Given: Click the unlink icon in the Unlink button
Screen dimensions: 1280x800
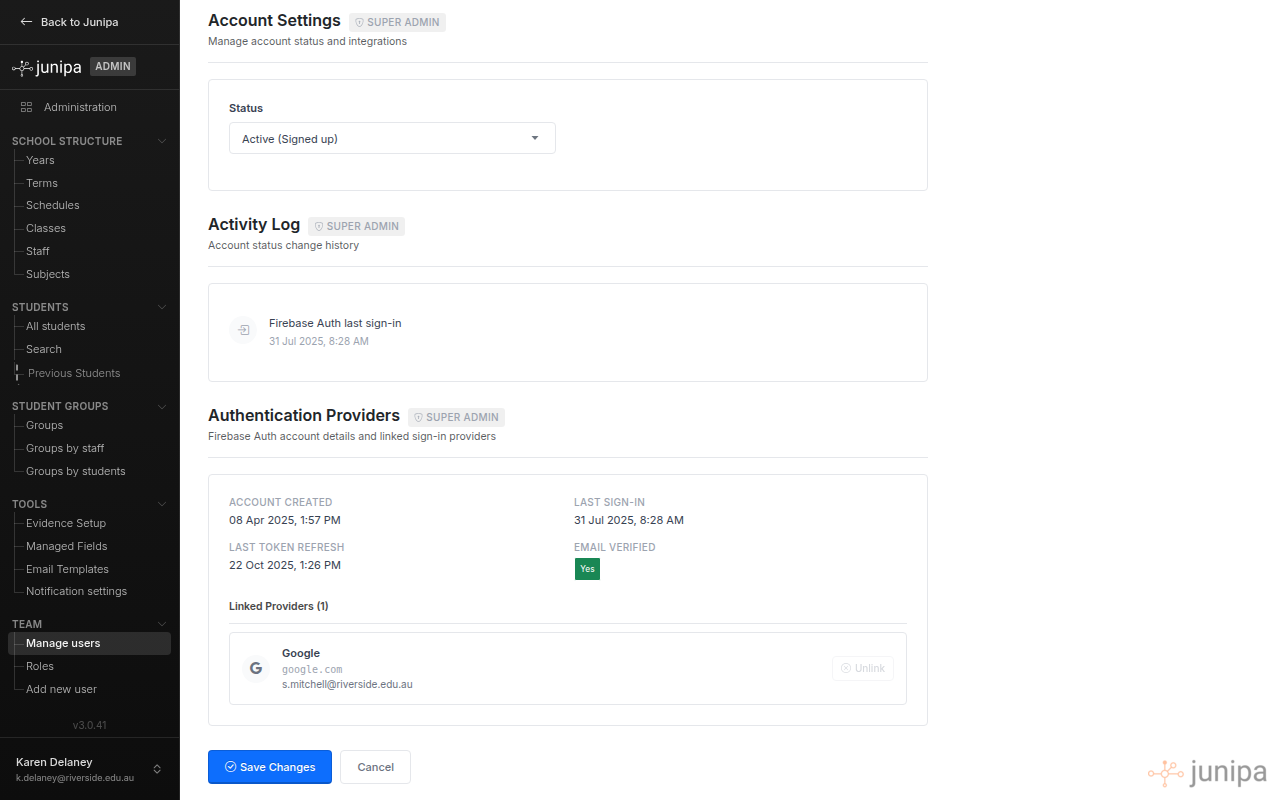Looking at the screenshot, I should 845,668.
